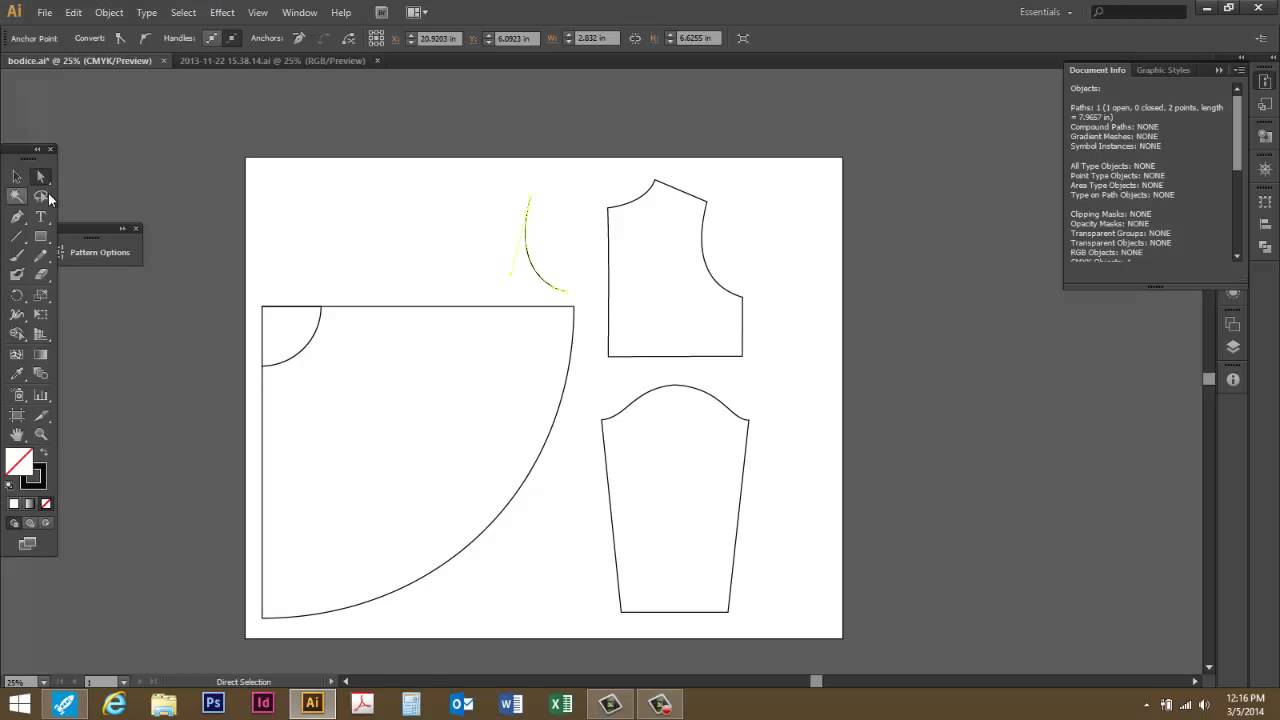
Task: Click the Pattern Options panel label
Action: click(x=100, y=252)
